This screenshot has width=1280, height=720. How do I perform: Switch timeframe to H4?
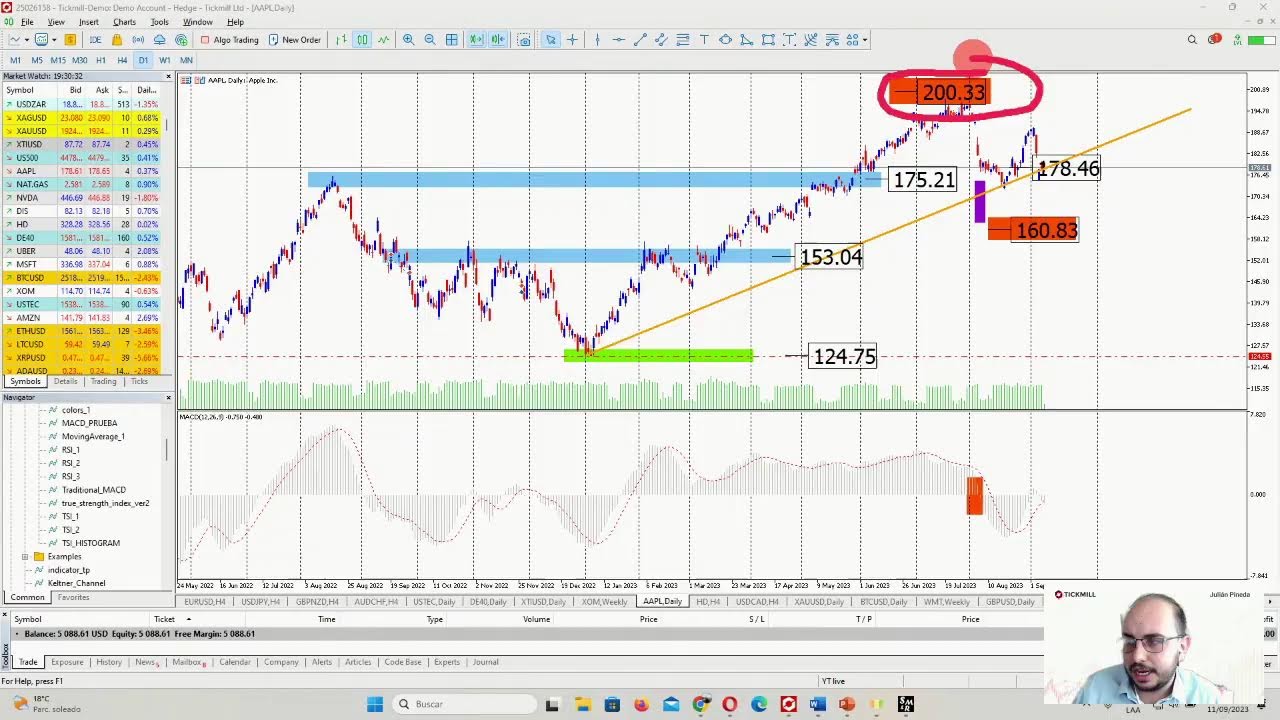click(122, 60)
